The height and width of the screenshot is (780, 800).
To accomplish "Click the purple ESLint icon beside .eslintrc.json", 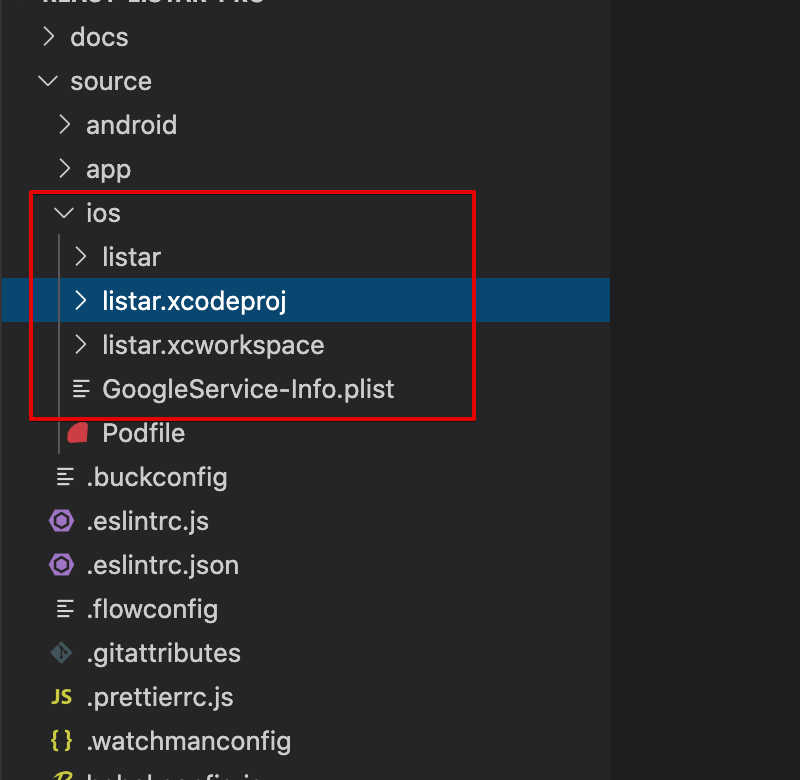I will (62, 565).
